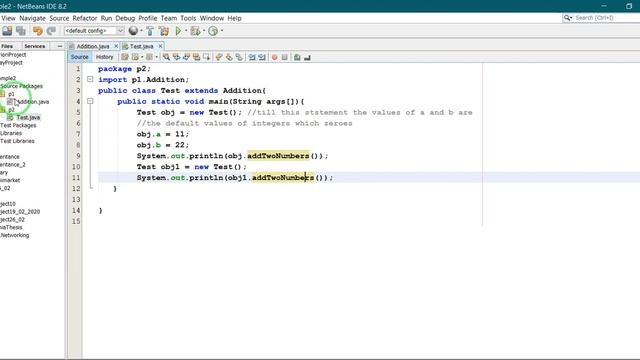
Task: Open the dropdown arrow next to Run Project
Action: (186, 31)
